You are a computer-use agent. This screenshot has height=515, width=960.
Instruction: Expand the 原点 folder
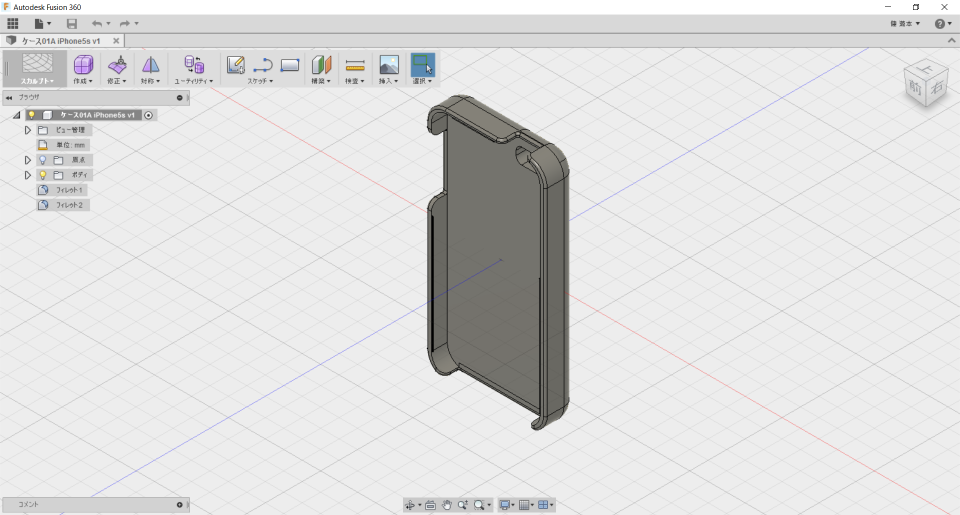coord(28,160)
